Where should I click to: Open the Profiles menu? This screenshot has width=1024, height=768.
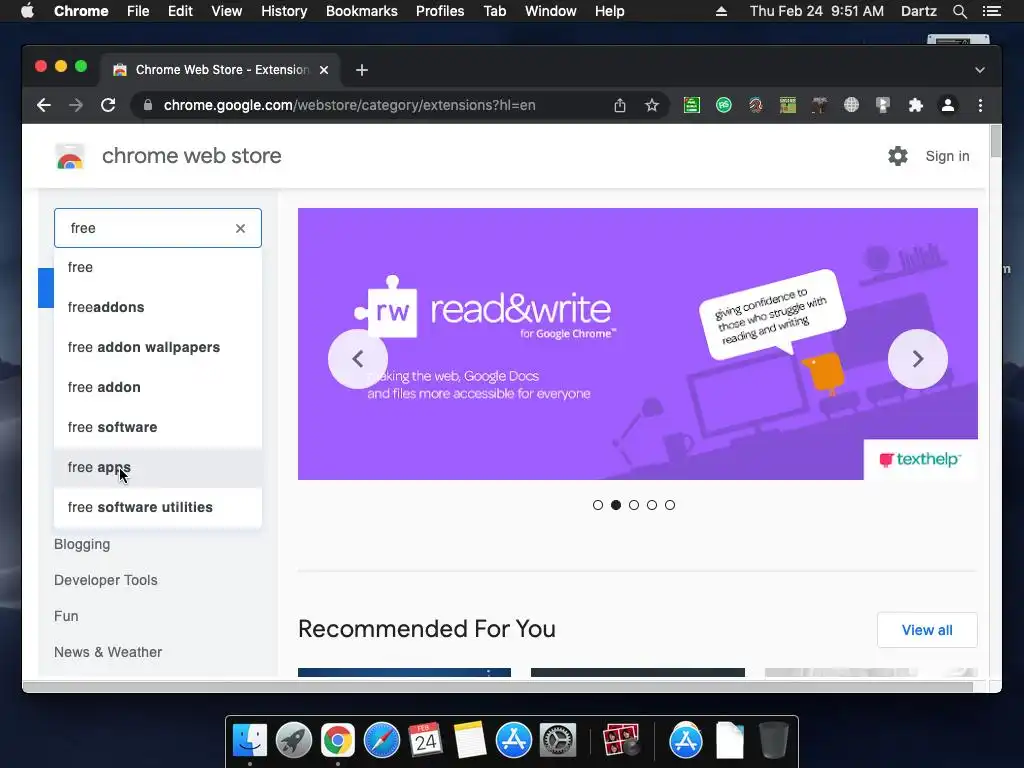click(x=440, y=11)
